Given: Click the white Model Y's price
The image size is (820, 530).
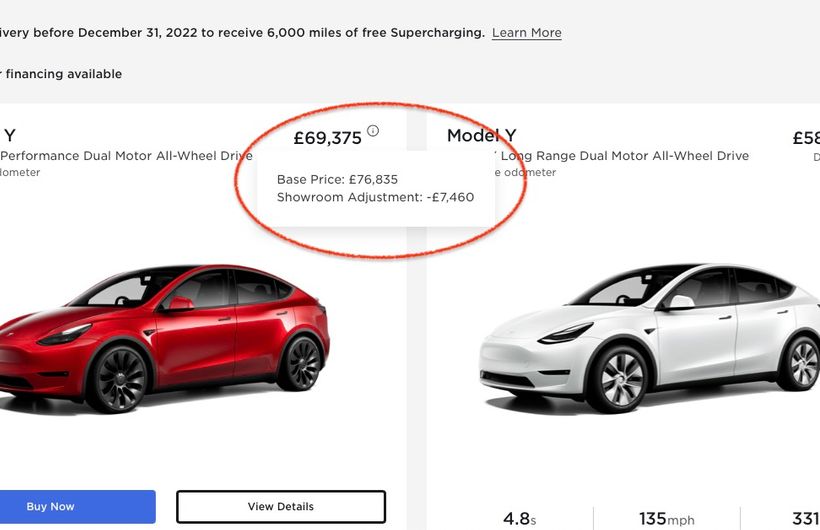Looking at the screenshot, I should 805,138.
